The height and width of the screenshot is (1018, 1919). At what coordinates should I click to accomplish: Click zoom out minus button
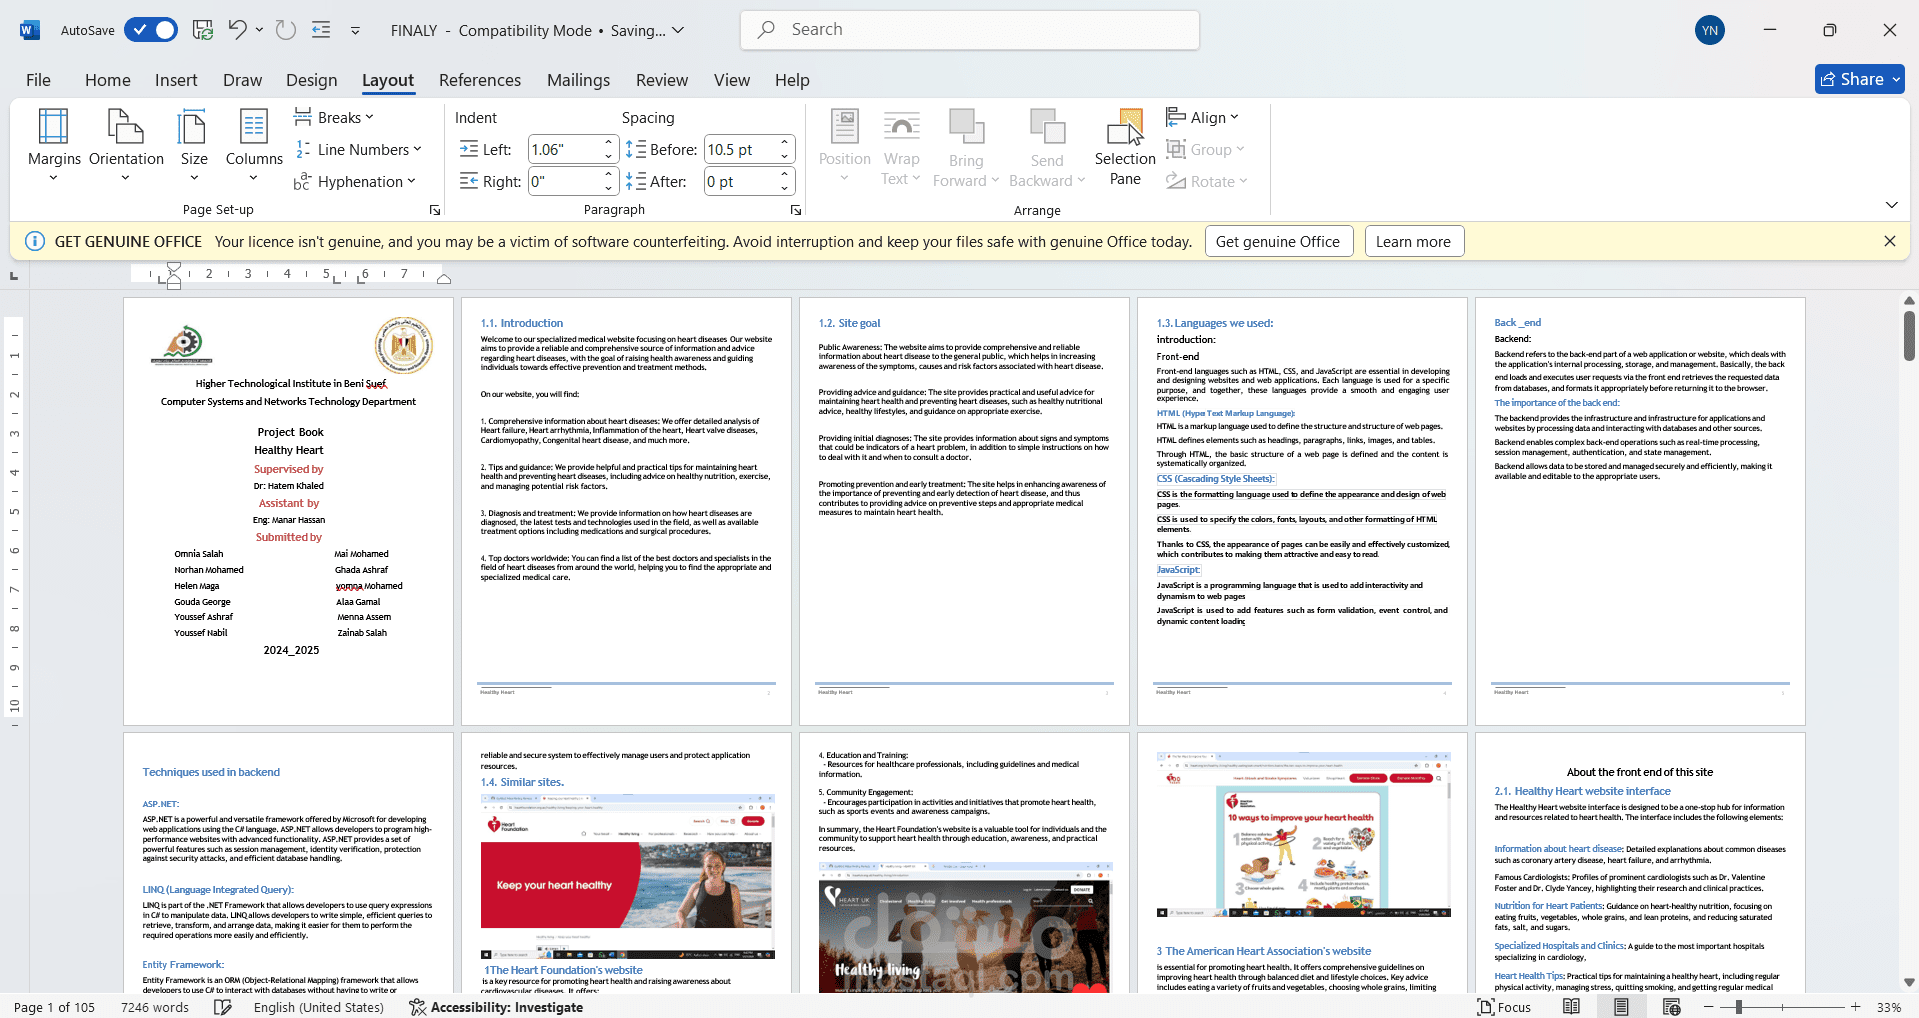click(1708, 1007)
